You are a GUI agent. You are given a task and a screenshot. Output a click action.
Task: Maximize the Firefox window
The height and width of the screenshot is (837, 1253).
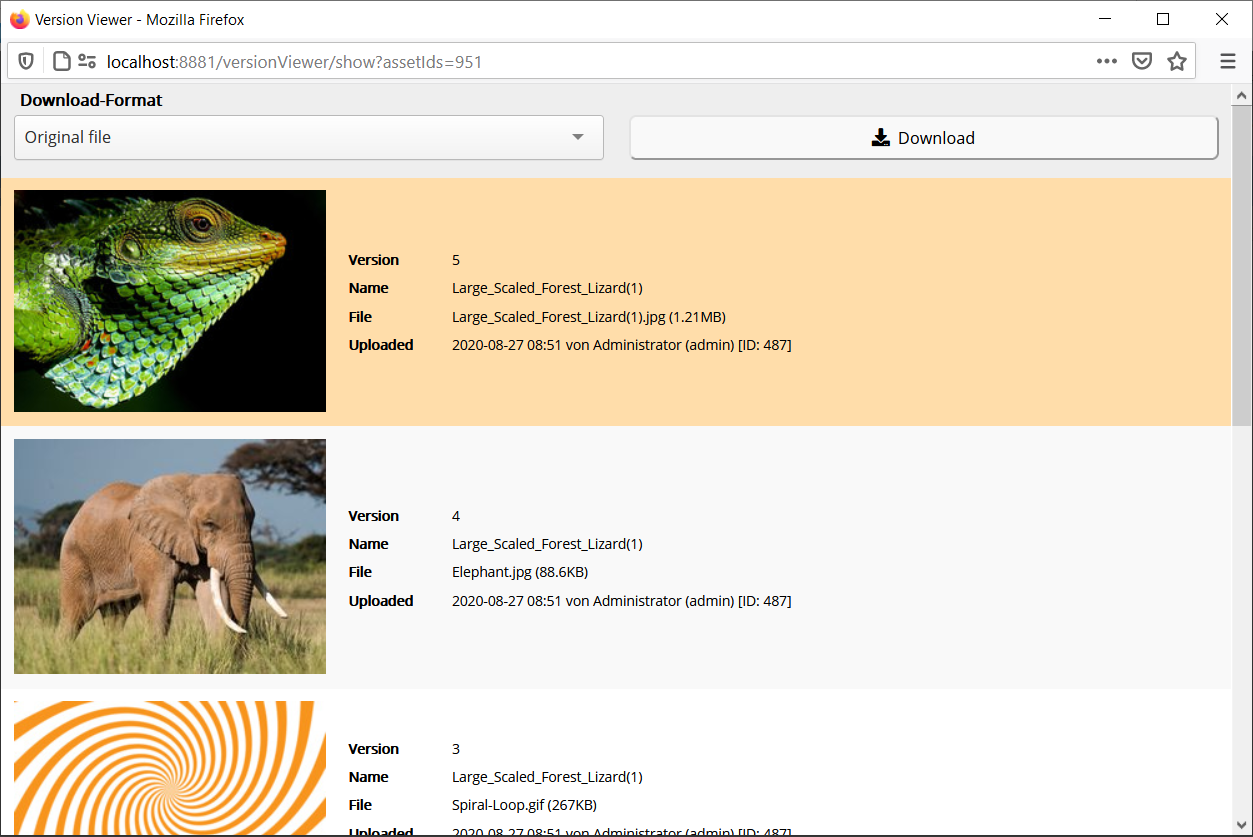point(1163,19)
